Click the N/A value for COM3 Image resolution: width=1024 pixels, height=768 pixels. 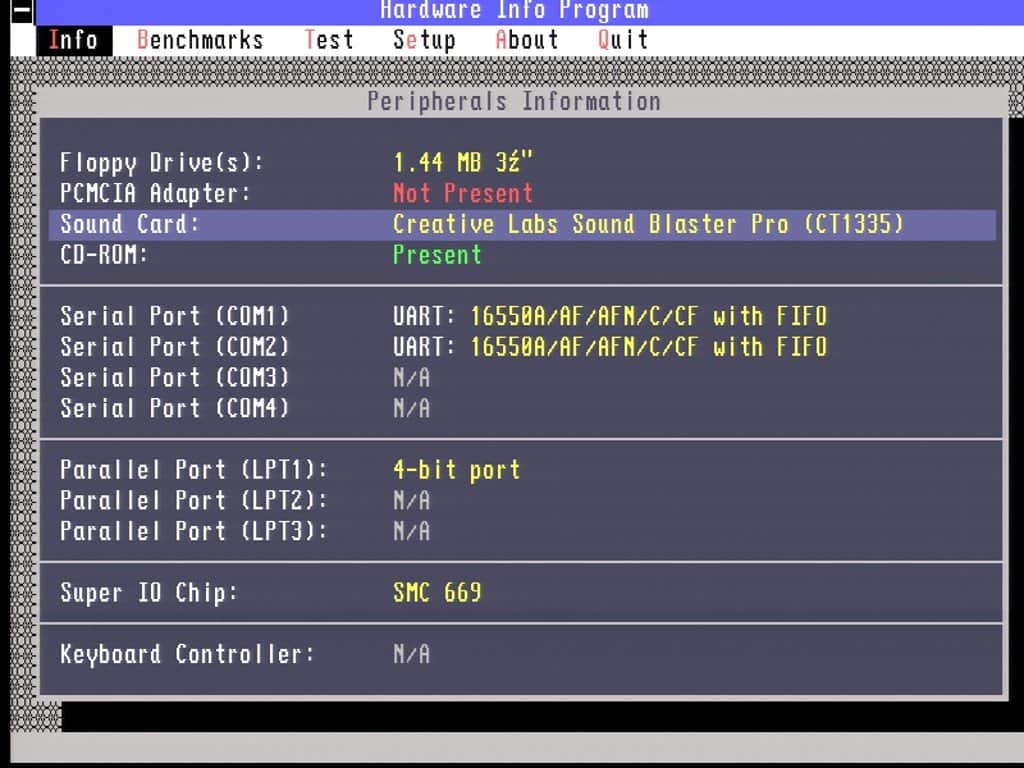(412, 377)
